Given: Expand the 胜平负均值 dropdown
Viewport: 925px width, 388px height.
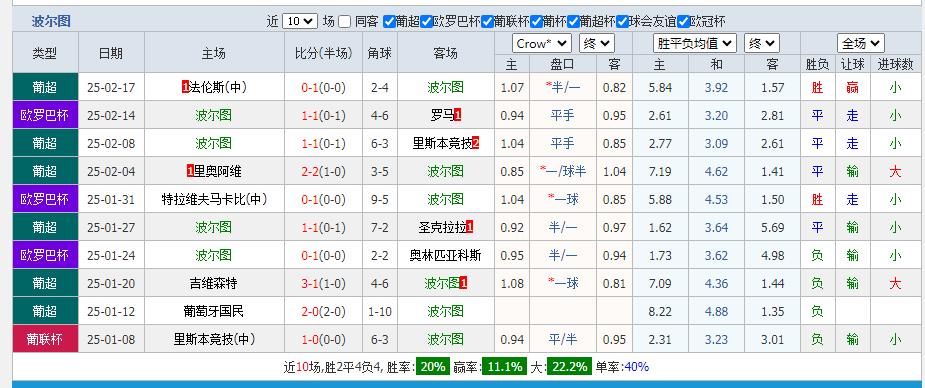Looking at the screenshot, I should pyautogui.click(x=694, y=44).
